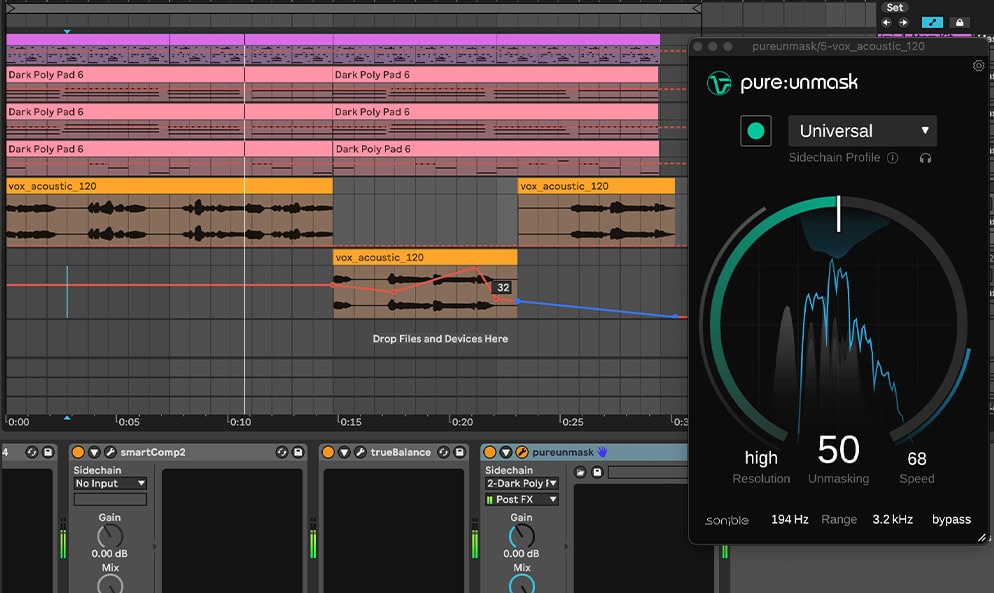994x593 pixels.
Task: Toggle pureunmask device activator
Action: tap(489, 452)
